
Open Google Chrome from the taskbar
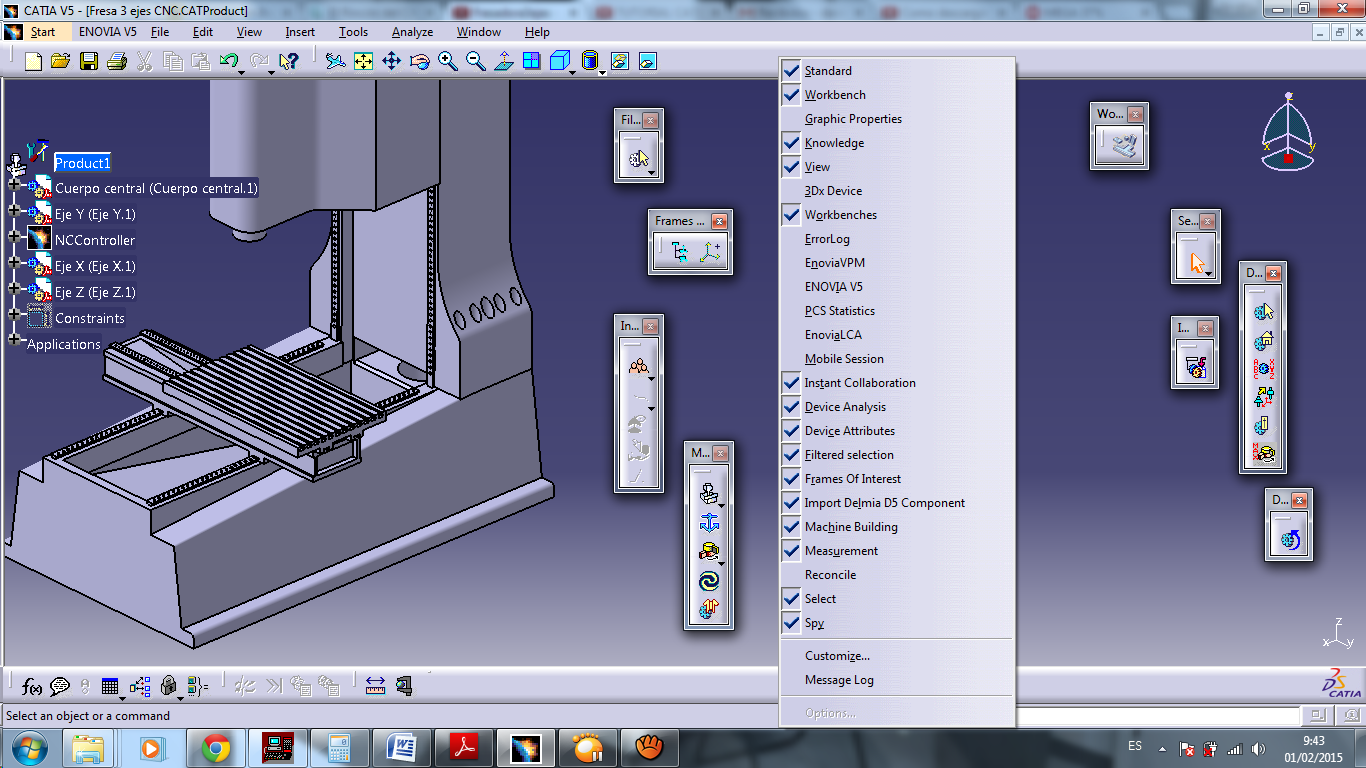click(x=216, y=747)
